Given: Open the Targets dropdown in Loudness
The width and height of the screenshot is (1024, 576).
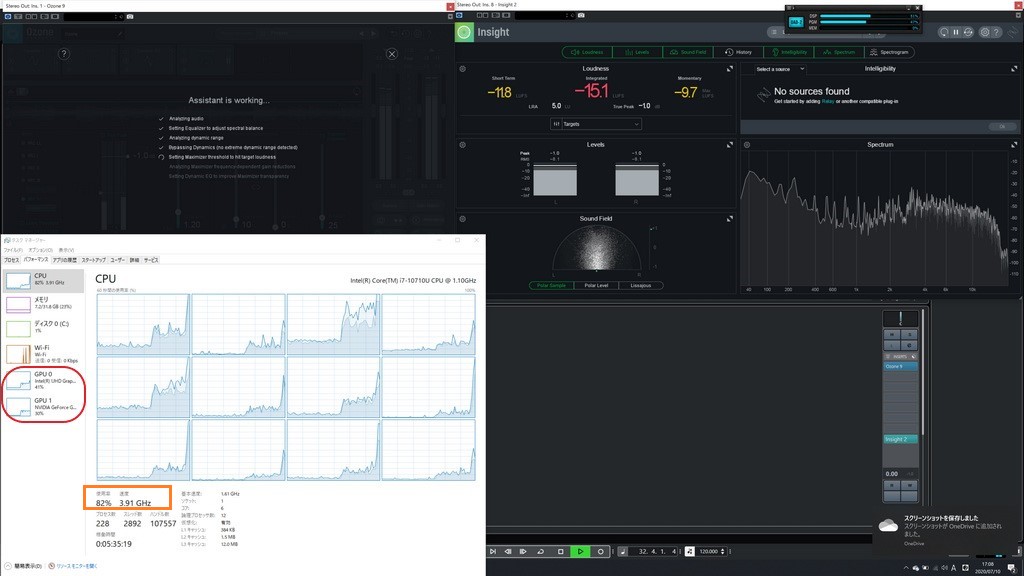Looking at the screenshot, I should click(596, 124).
